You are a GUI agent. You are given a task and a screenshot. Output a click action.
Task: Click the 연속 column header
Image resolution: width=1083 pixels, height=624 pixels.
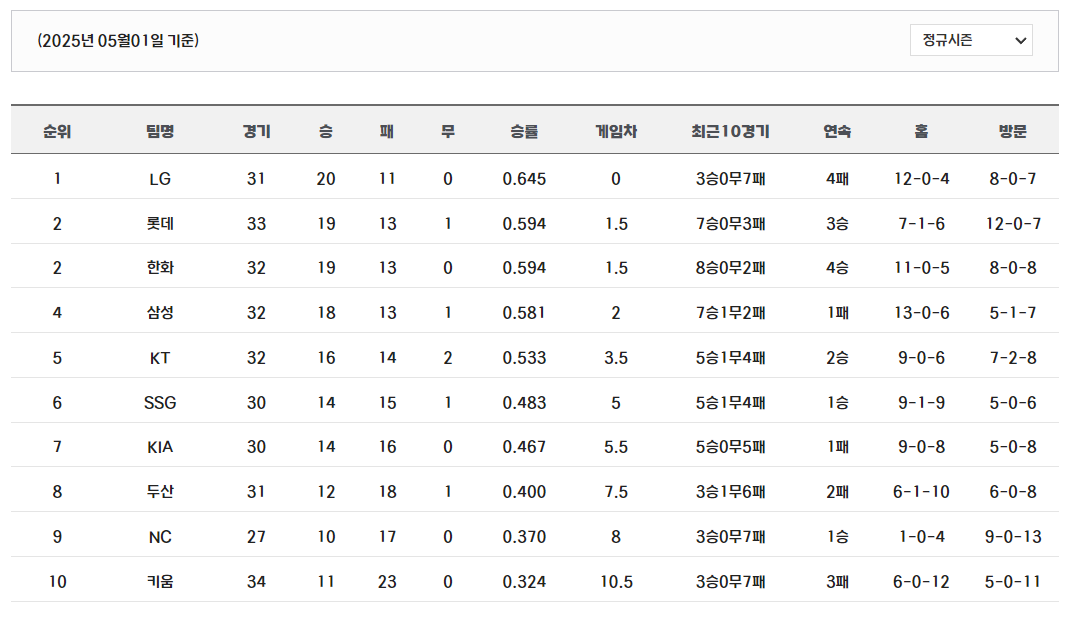(x=837, y=131)
